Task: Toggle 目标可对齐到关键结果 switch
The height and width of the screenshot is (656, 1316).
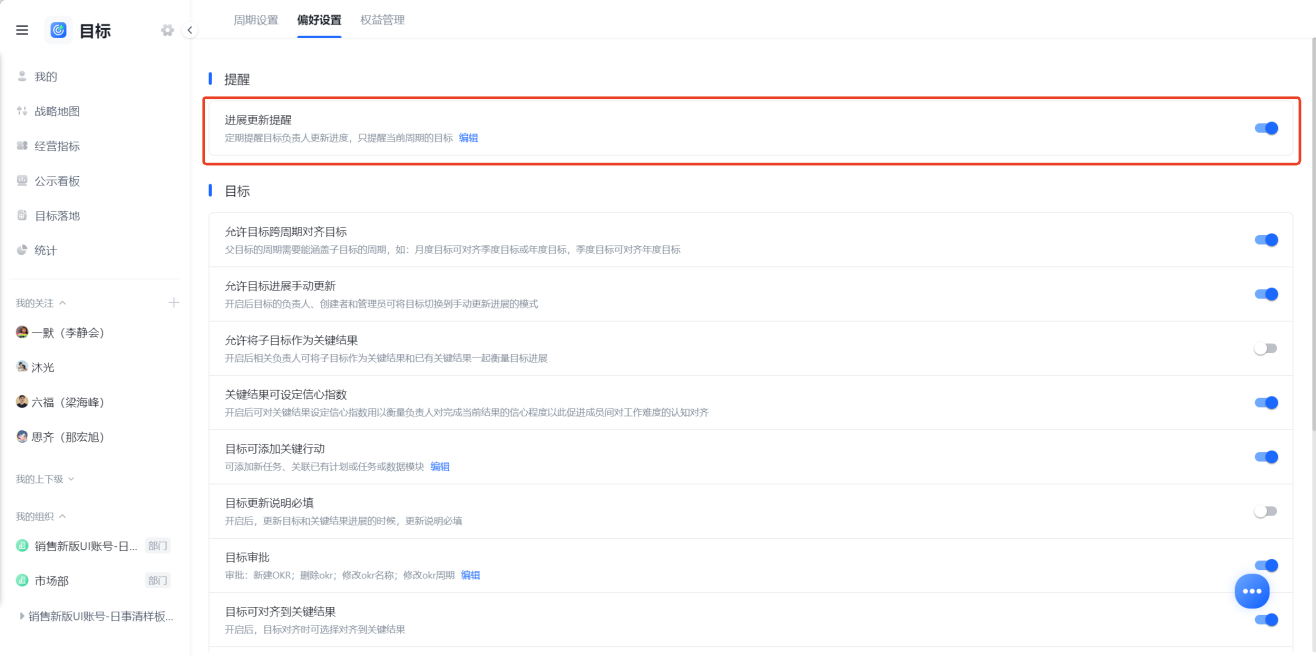Action: coord(1266,620)
